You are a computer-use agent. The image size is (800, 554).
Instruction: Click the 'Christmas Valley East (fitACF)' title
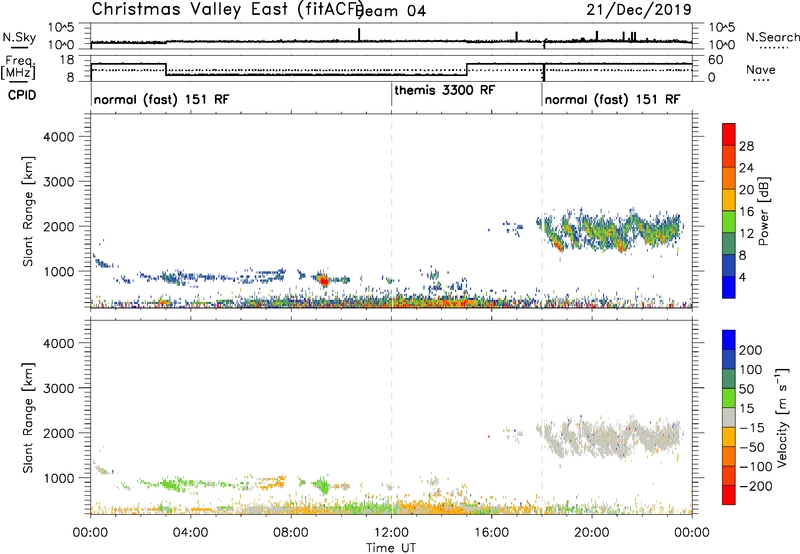(228, 9)
